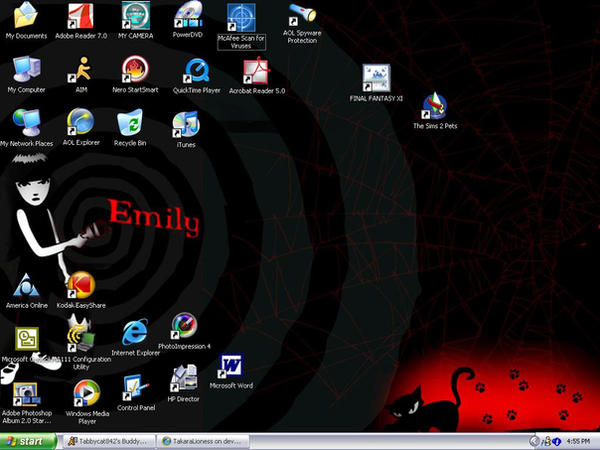Open the MY CAMERA shortcut

(135, 15)
